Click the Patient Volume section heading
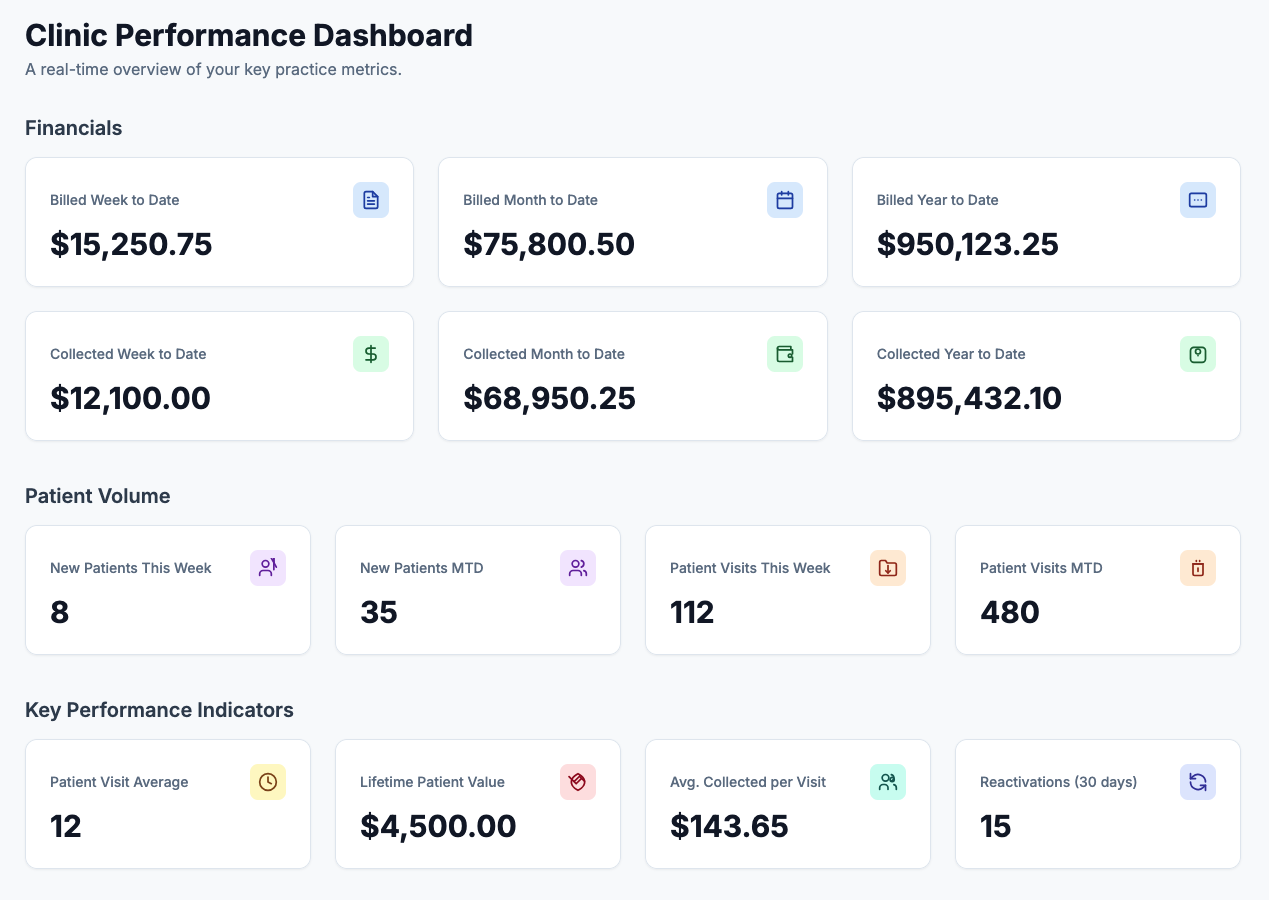This screenshot has width=1269, height=900. point(98,496)
